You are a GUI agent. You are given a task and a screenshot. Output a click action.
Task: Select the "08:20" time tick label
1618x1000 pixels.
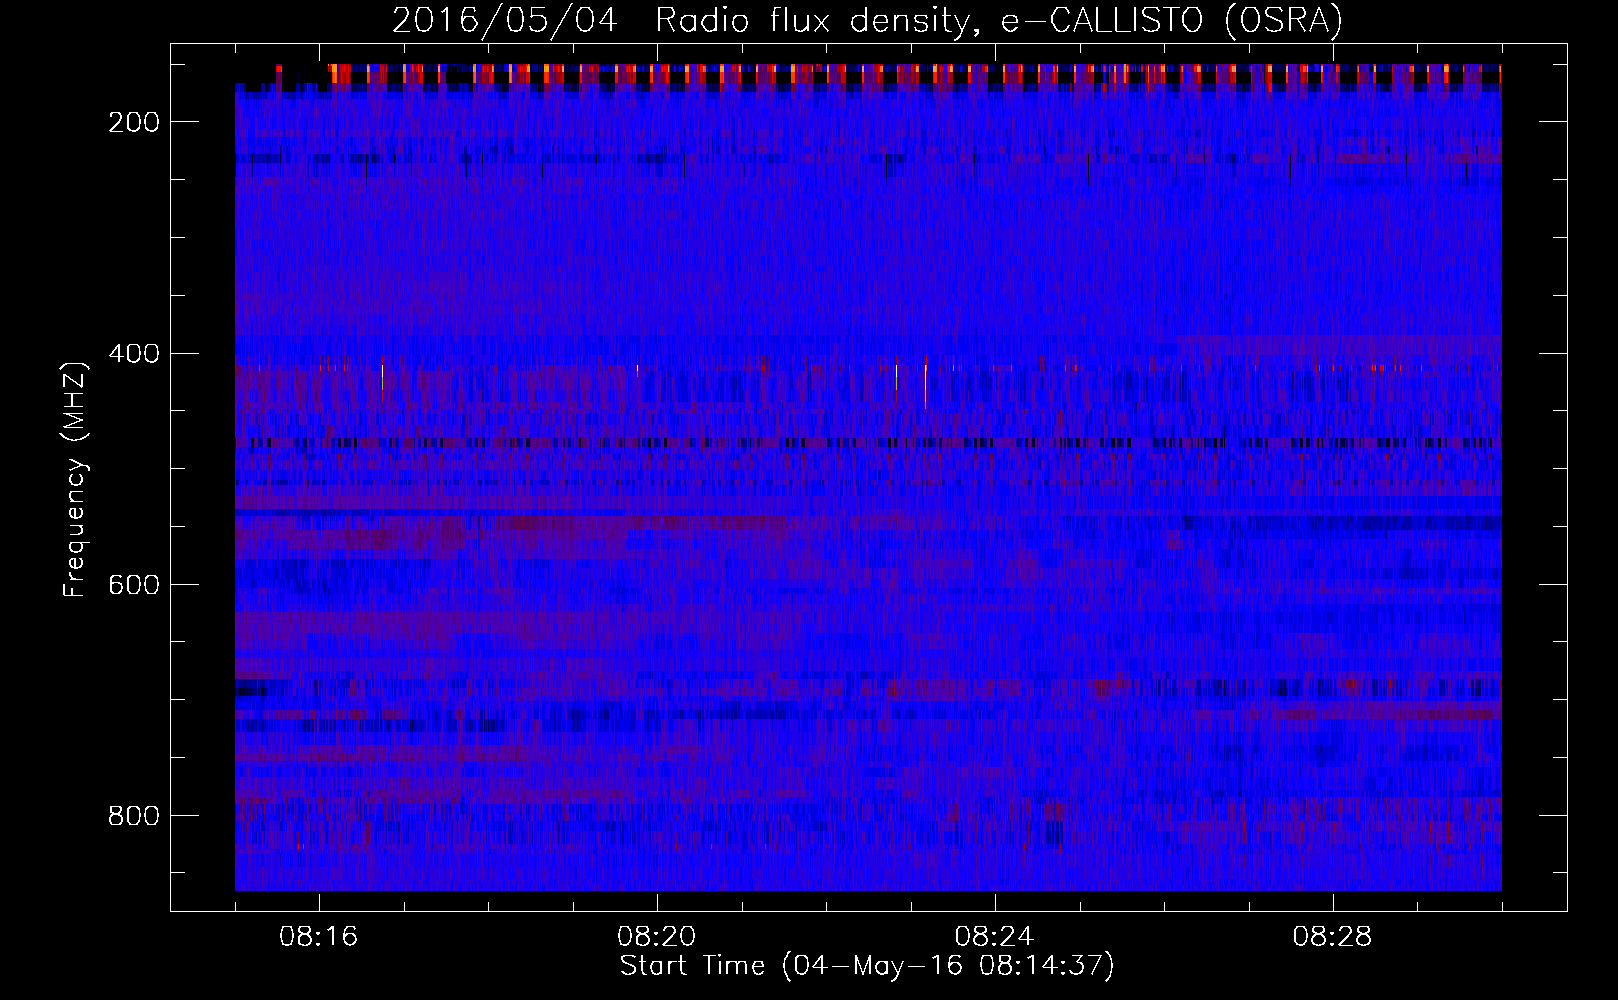[x=657, y=937]
